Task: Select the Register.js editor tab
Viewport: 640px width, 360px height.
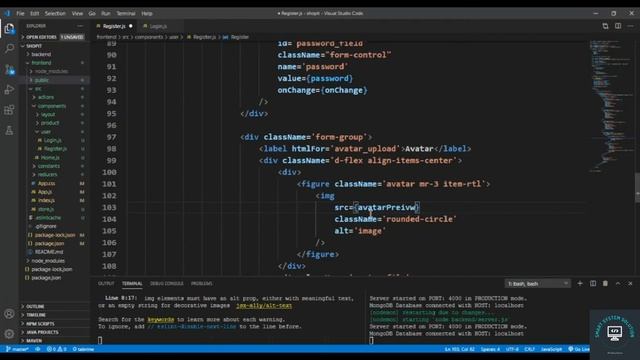Action: [x=114, y=26]
